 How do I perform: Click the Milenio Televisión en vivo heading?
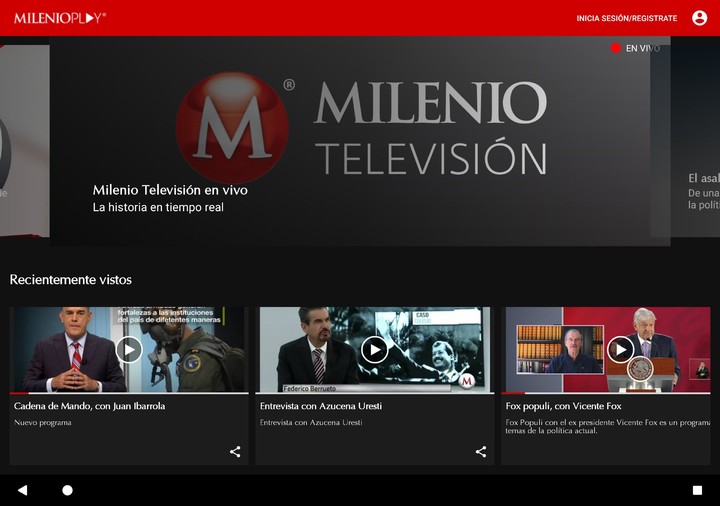pyautogui.click(x=170, y=190)
